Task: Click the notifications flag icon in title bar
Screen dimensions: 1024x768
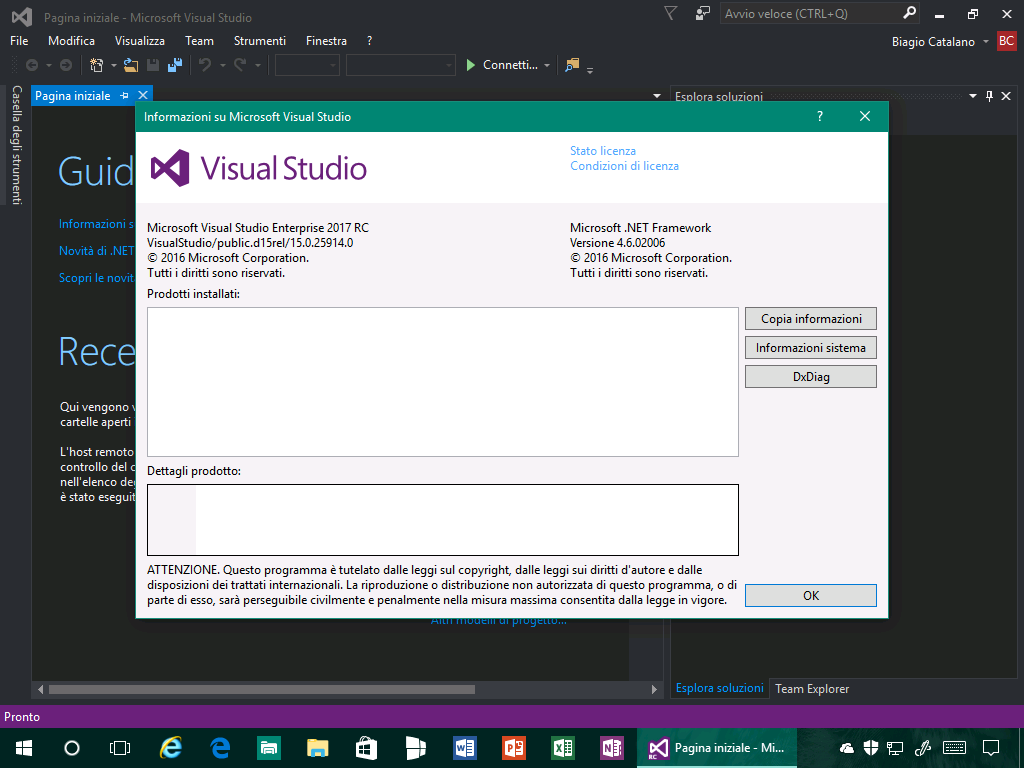Action: (x=671, y=14)
